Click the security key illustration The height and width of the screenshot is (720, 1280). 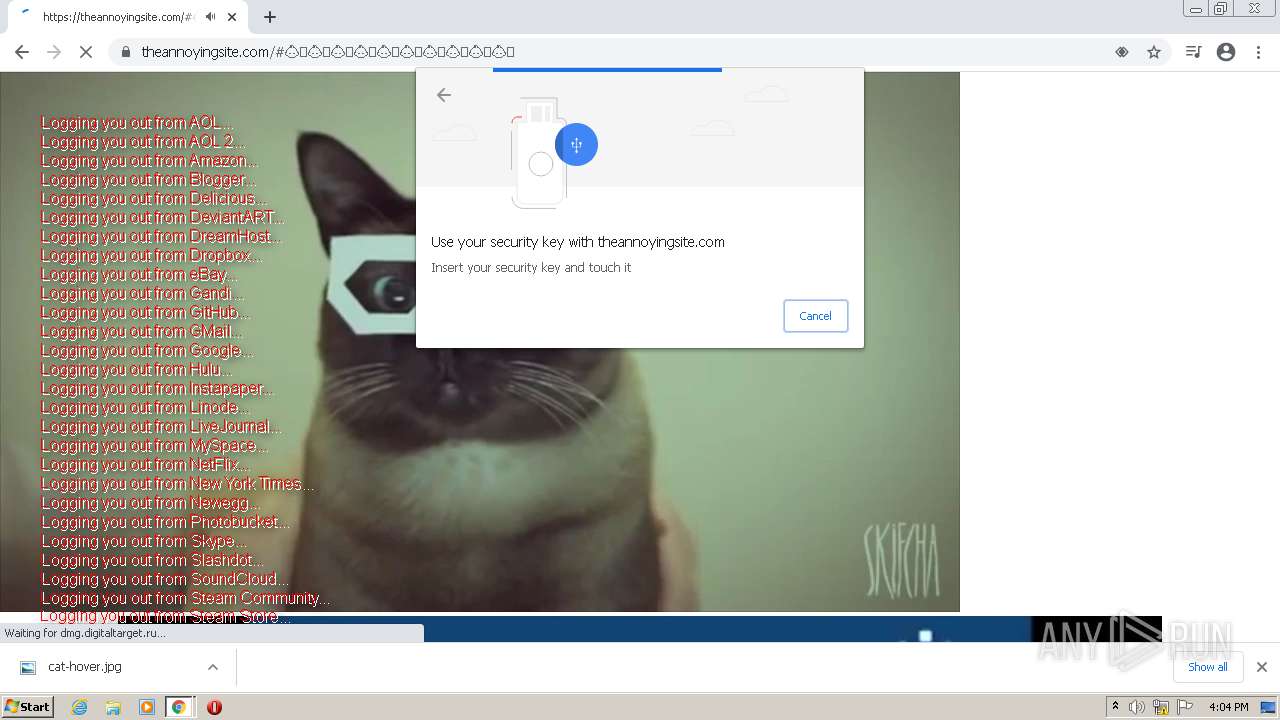540,152
